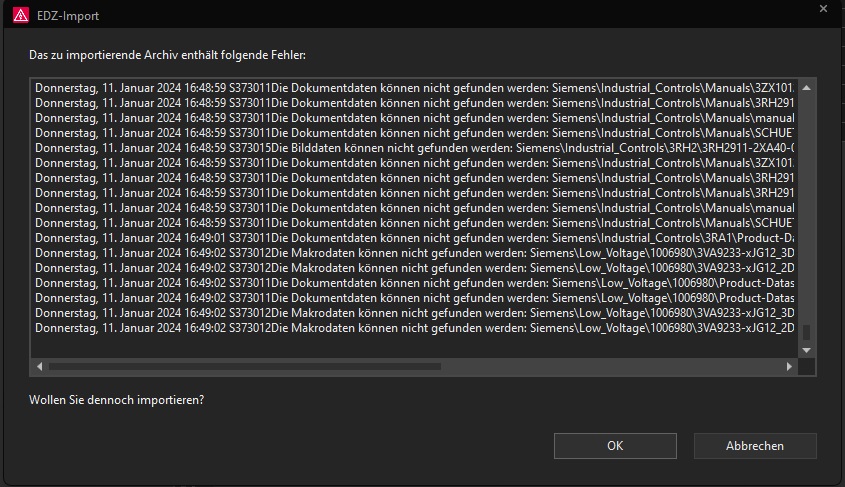Select the 16:49:01 3RA1 Product-Da error line

click(414, 238)
